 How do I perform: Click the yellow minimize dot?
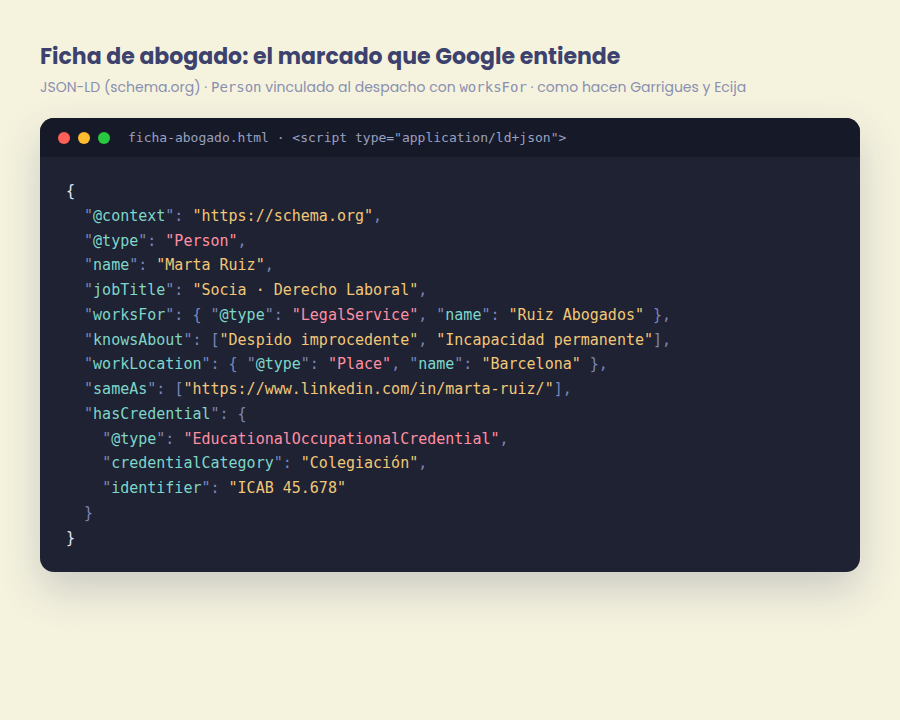coord(84,138)
